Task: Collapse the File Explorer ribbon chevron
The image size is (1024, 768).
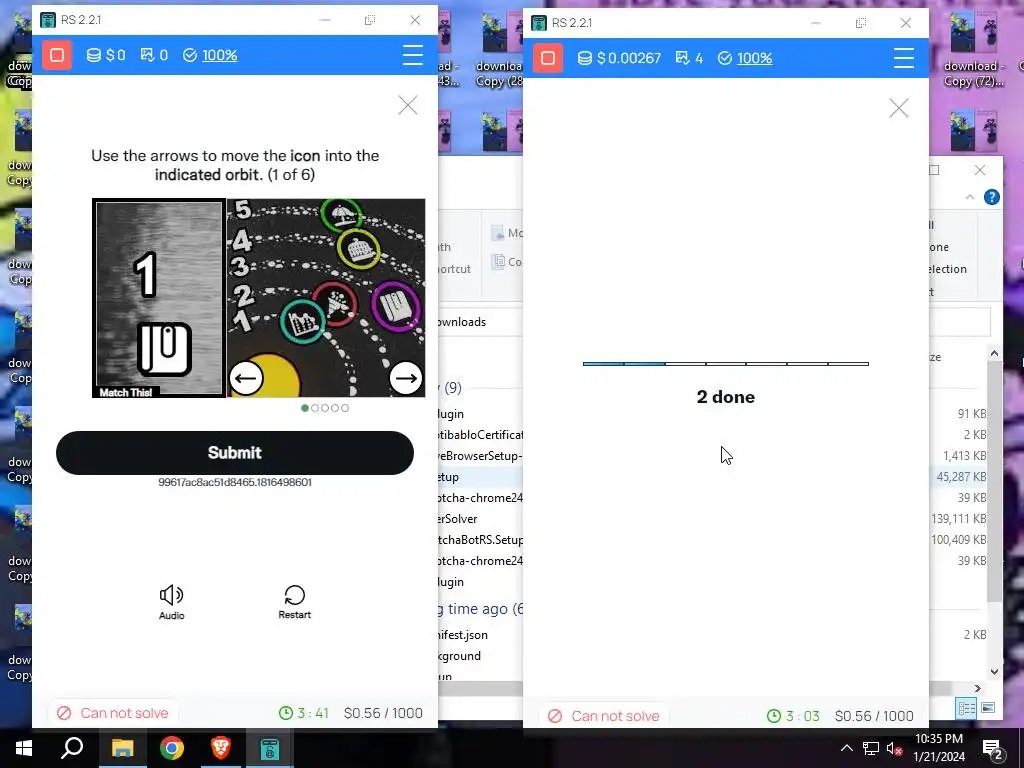Action: (970, 197)
